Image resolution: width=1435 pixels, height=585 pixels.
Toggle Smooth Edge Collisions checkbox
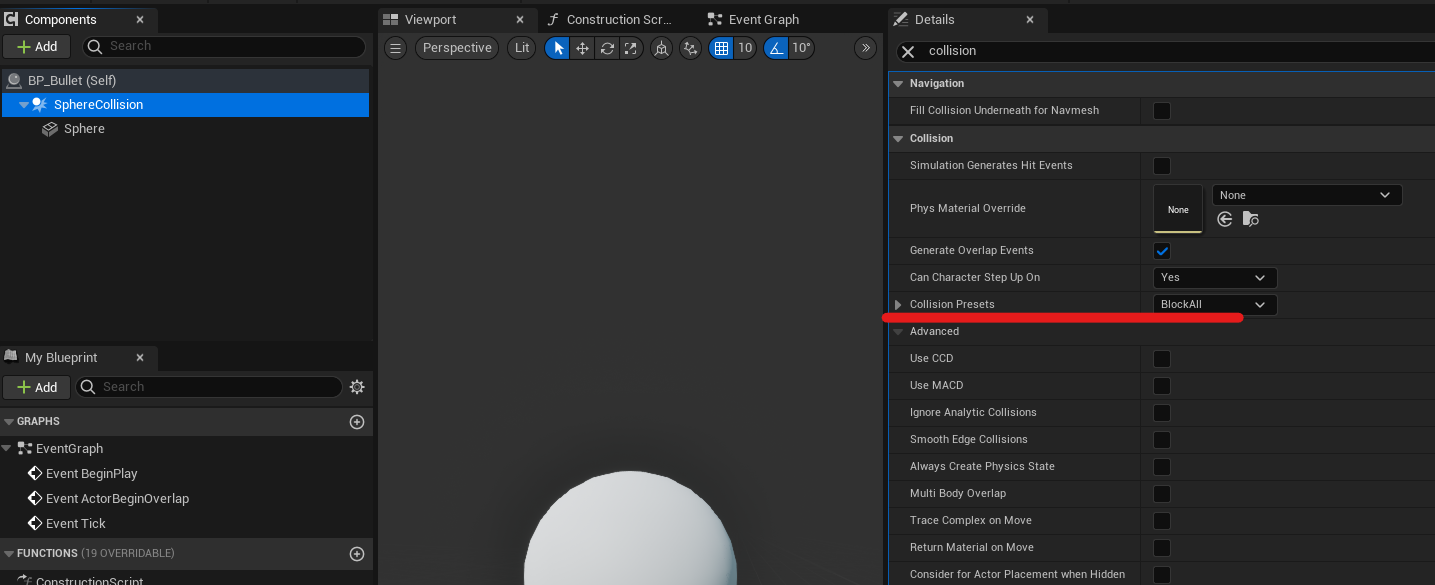[x=1162, y=440]
